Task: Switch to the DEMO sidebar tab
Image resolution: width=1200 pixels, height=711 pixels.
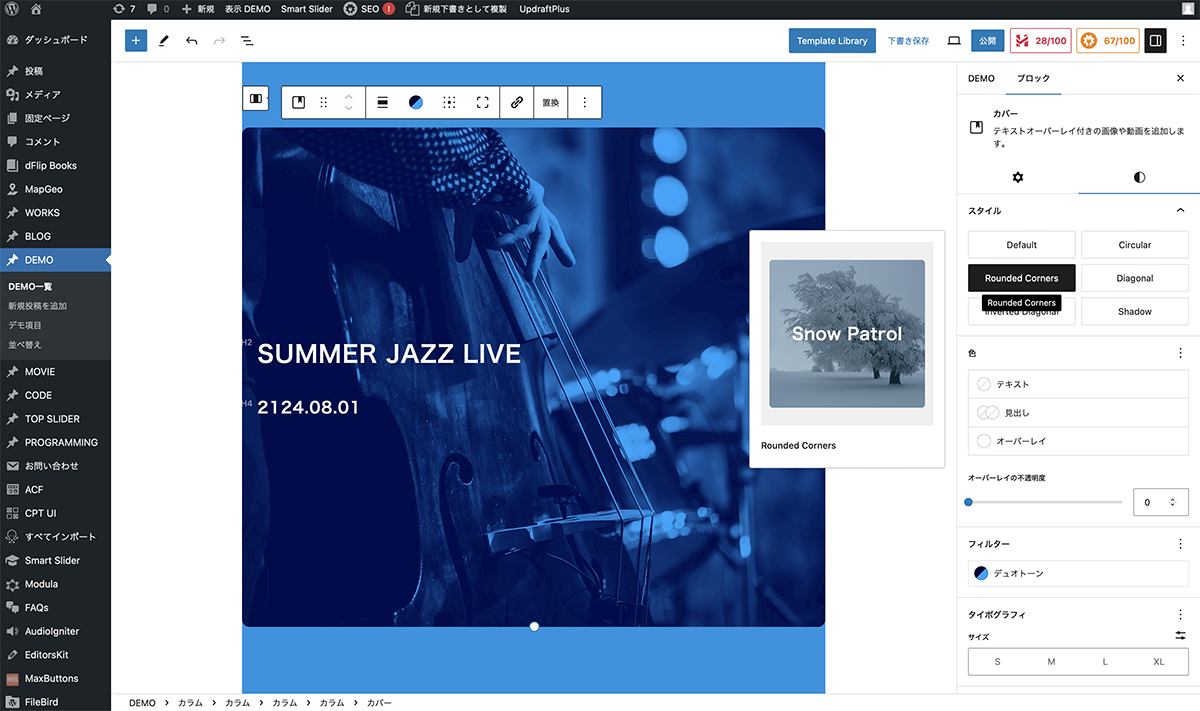Action: point(981,78)
